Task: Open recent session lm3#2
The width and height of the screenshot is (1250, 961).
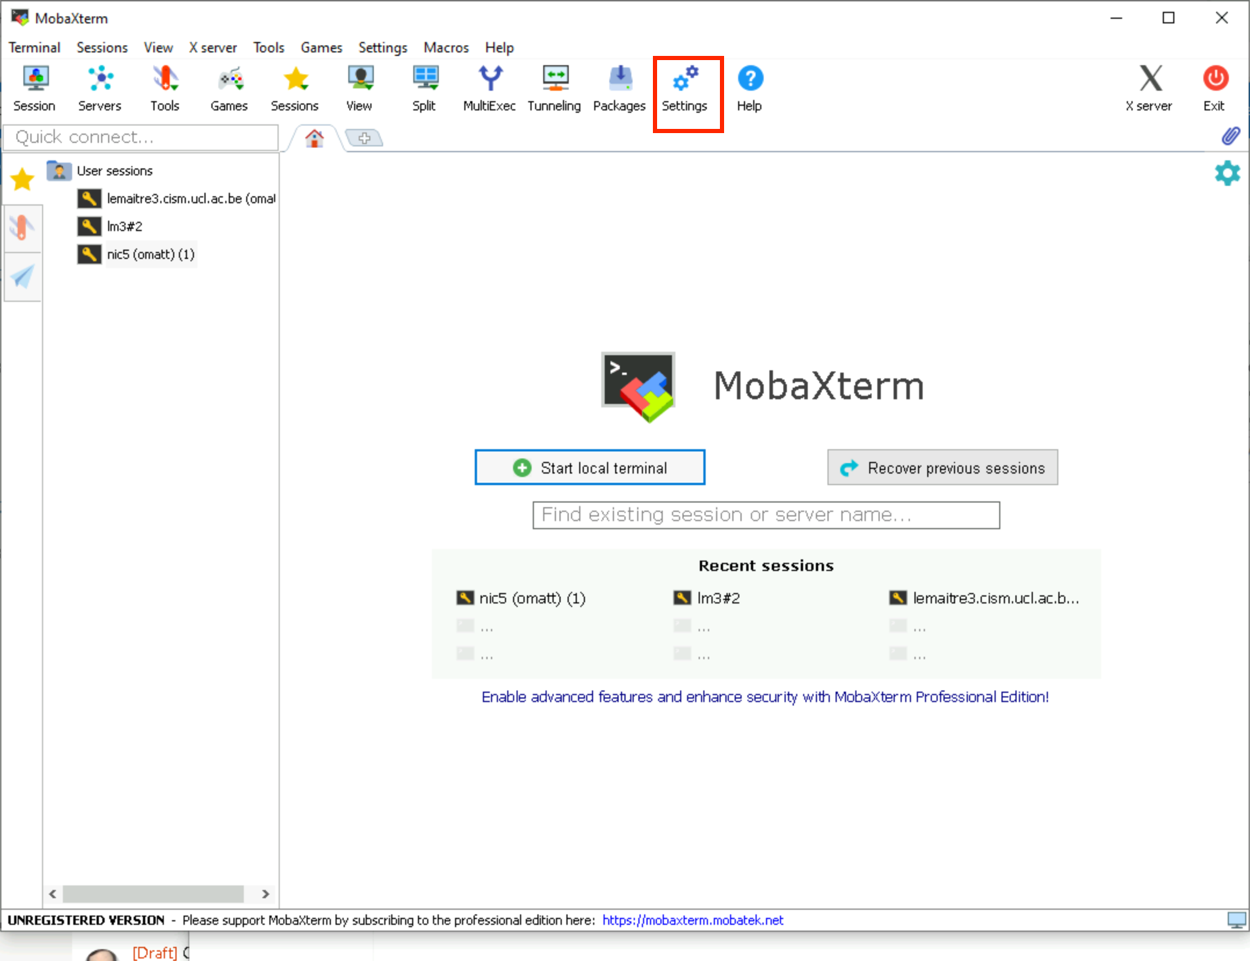Action: [707, 598]
